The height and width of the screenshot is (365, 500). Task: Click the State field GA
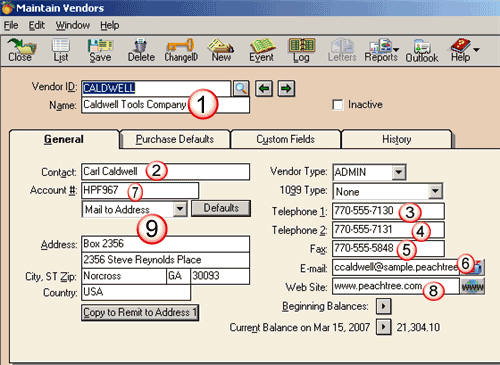(179, 276)
